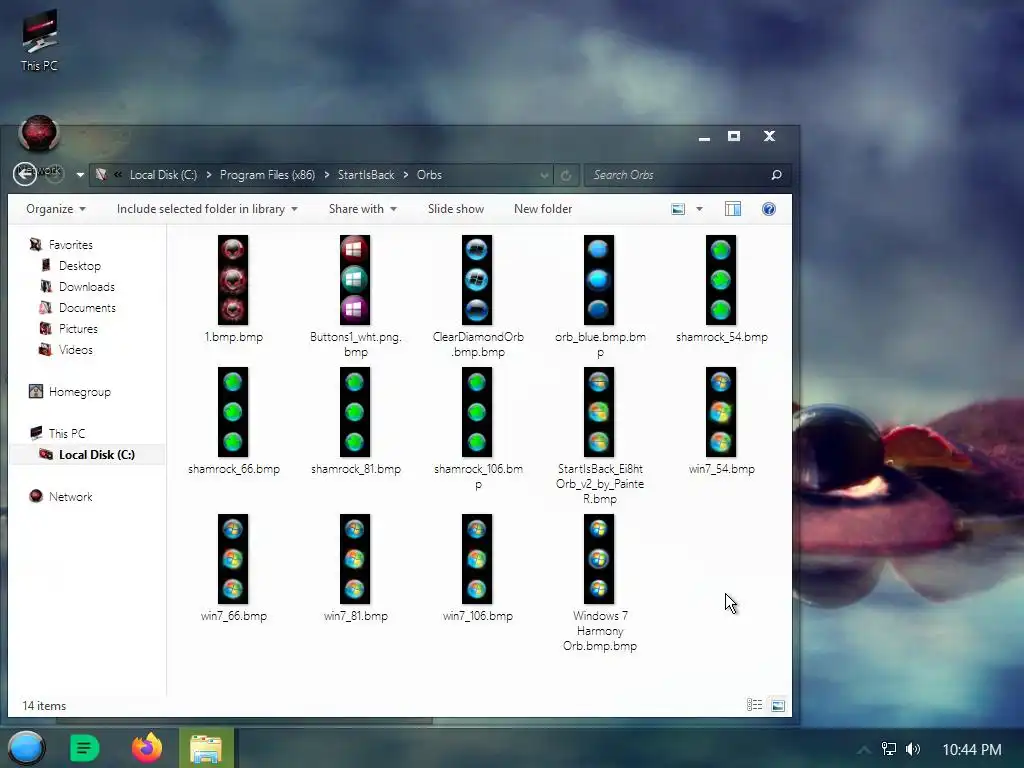Screen dimensions: 1024x768
Task: Toggle the preview pane
Action: tap(733, 209)
